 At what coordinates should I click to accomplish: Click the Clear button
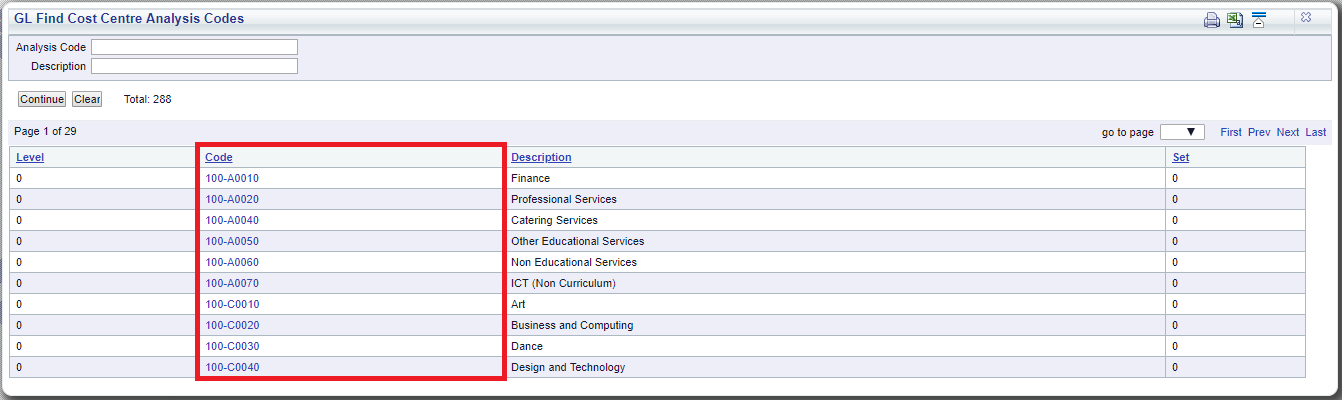(87, 99)
